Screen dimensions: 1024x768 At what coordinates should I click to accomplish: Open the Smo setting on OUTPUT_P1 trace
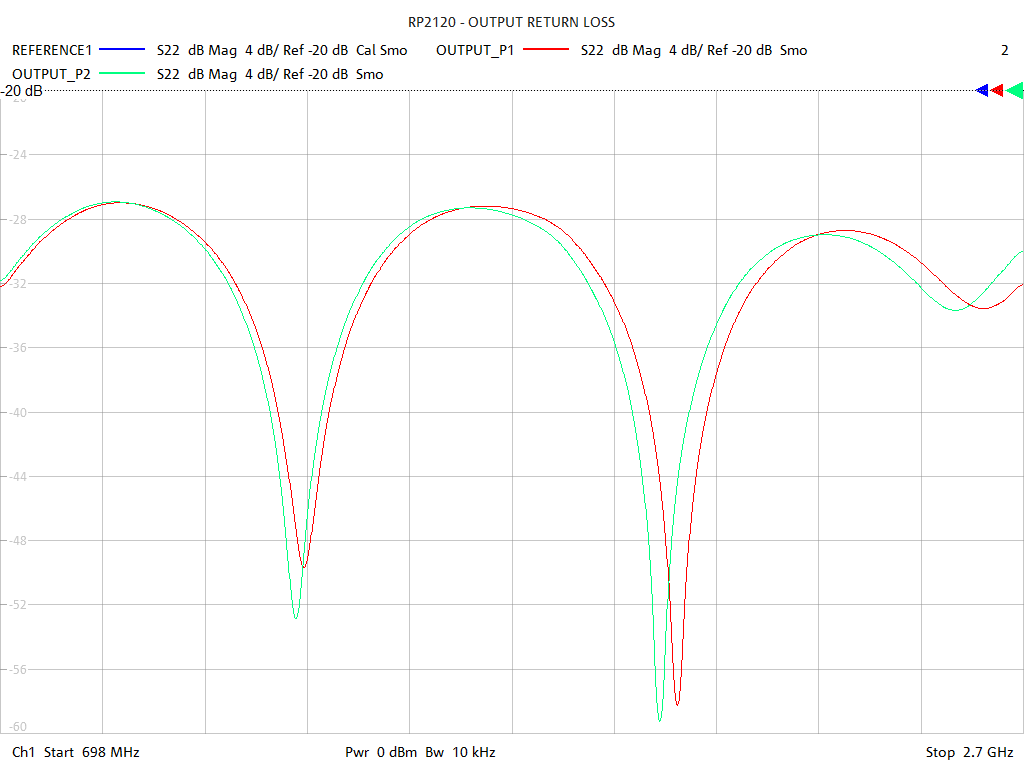pos(793,50)
